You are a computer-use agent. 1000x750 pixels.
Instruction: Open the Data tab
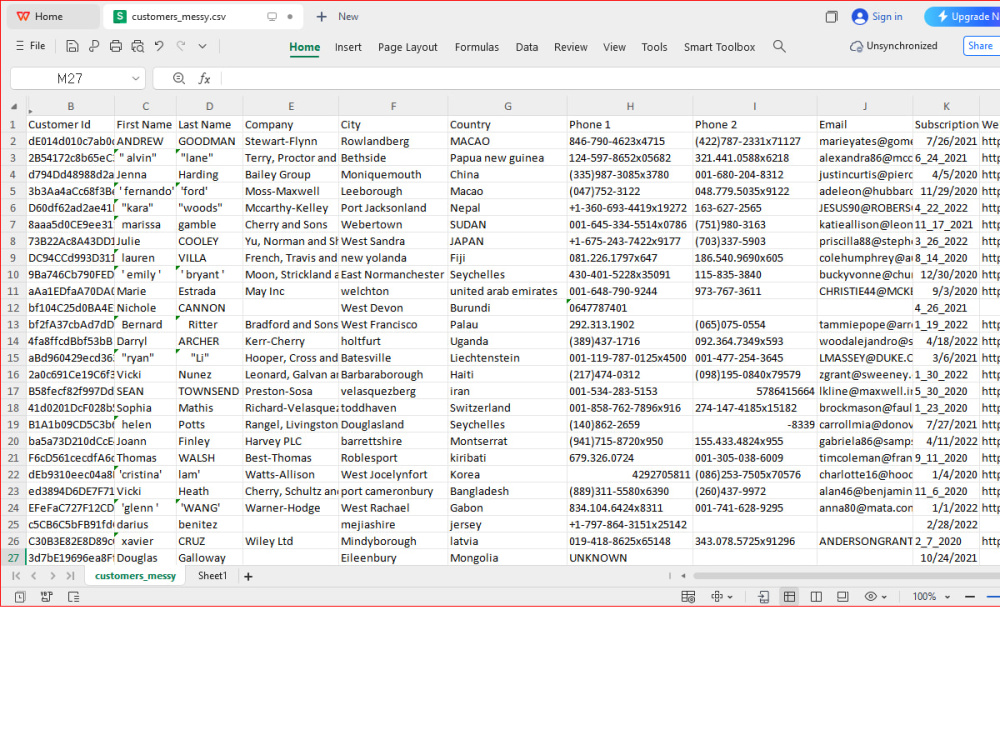[527, 47]
